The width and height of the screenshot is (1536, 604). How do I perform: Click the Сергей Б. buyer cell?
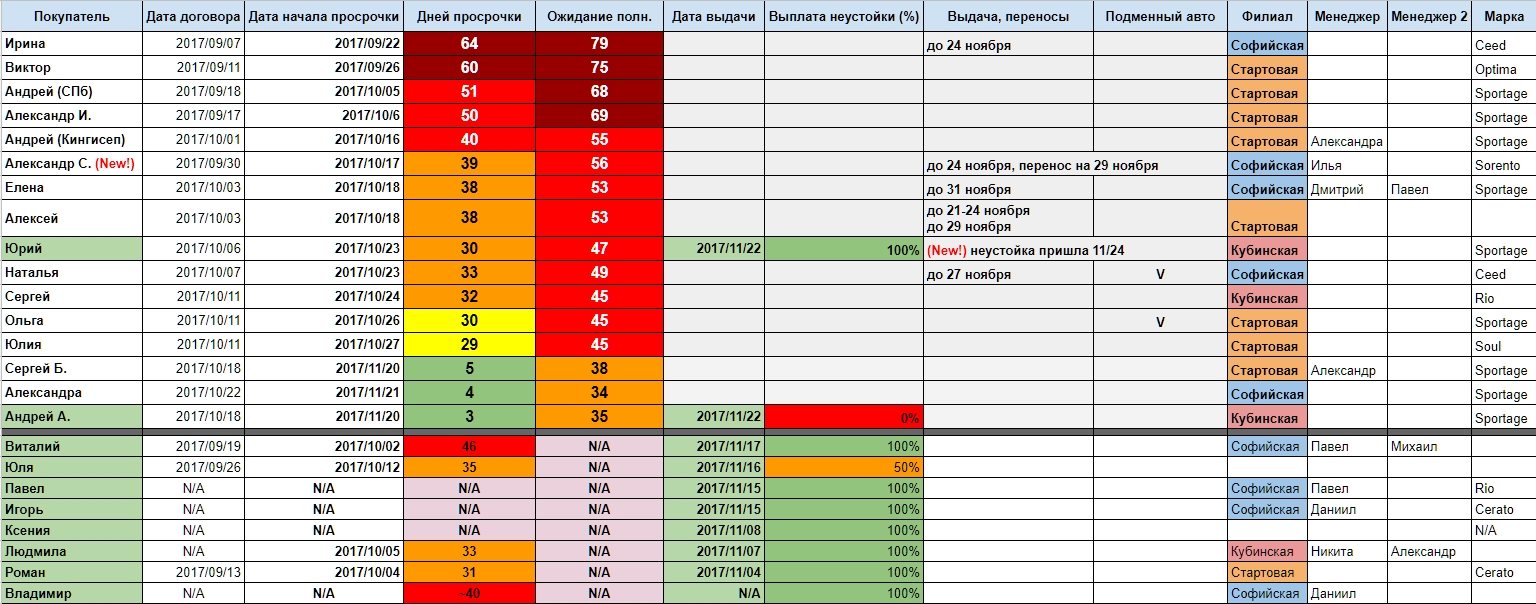(70, 369)
